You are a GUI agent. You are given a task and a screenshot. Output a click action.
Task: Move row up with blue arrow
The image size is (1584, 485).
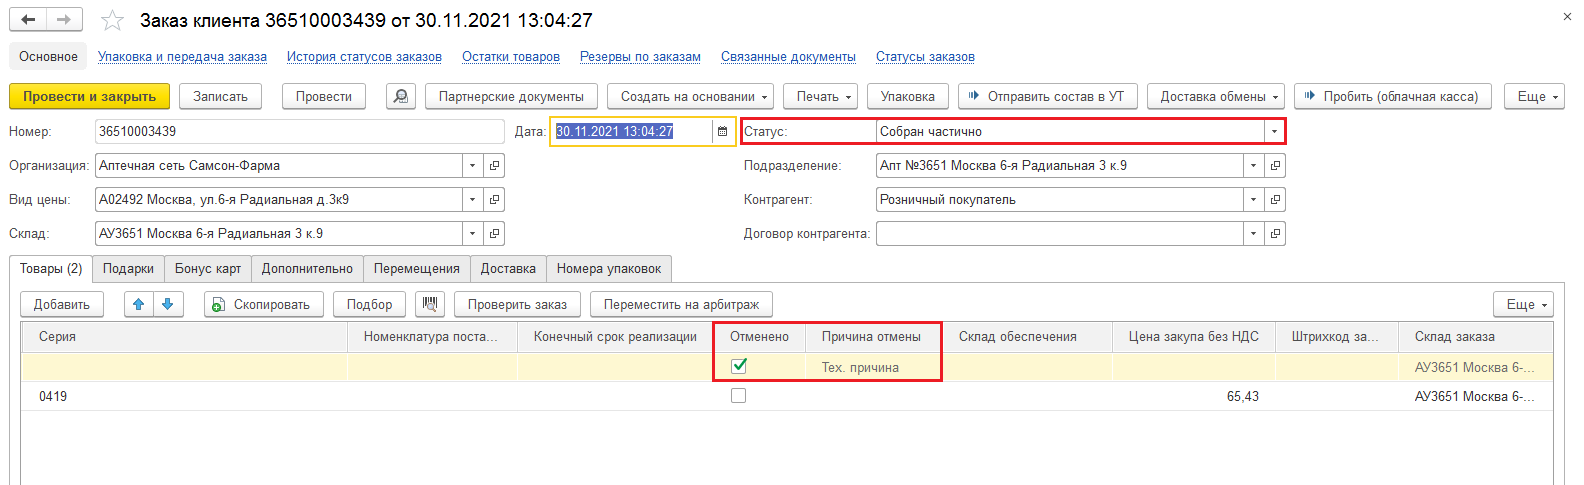139,304
